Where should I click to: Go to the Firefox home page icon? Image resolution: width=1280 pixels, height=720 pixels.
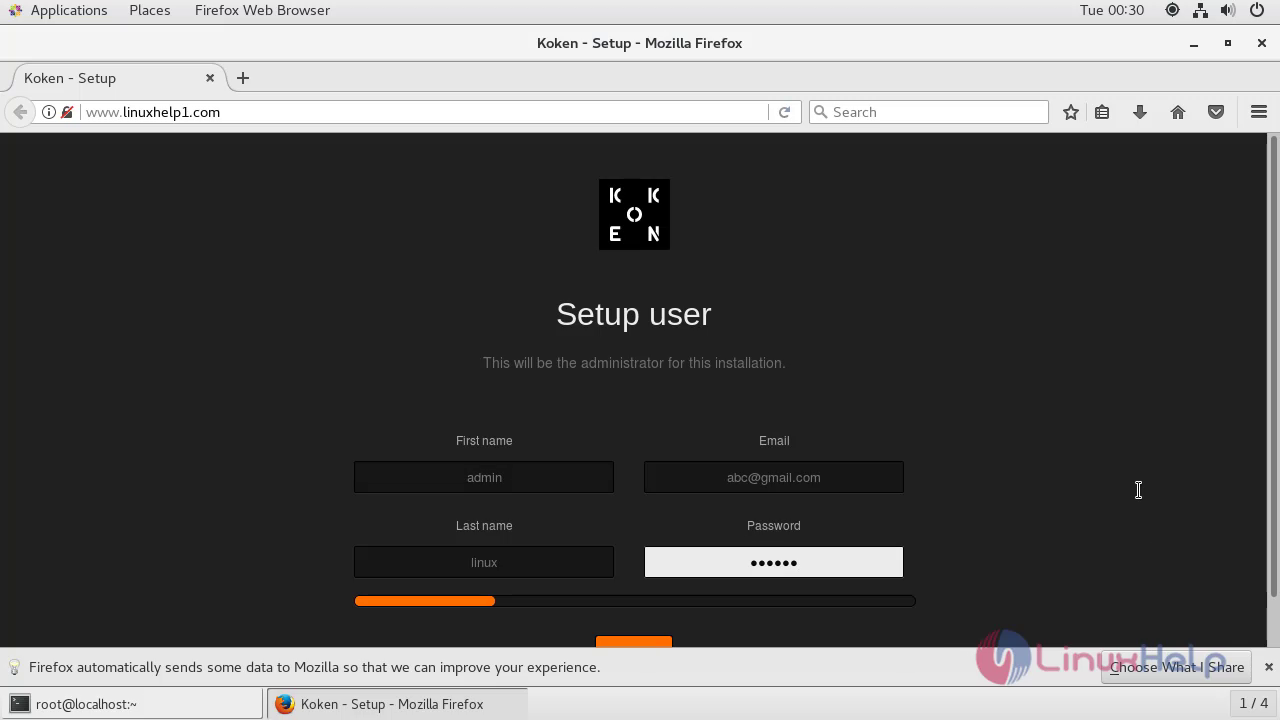[x=1178, y=112]
